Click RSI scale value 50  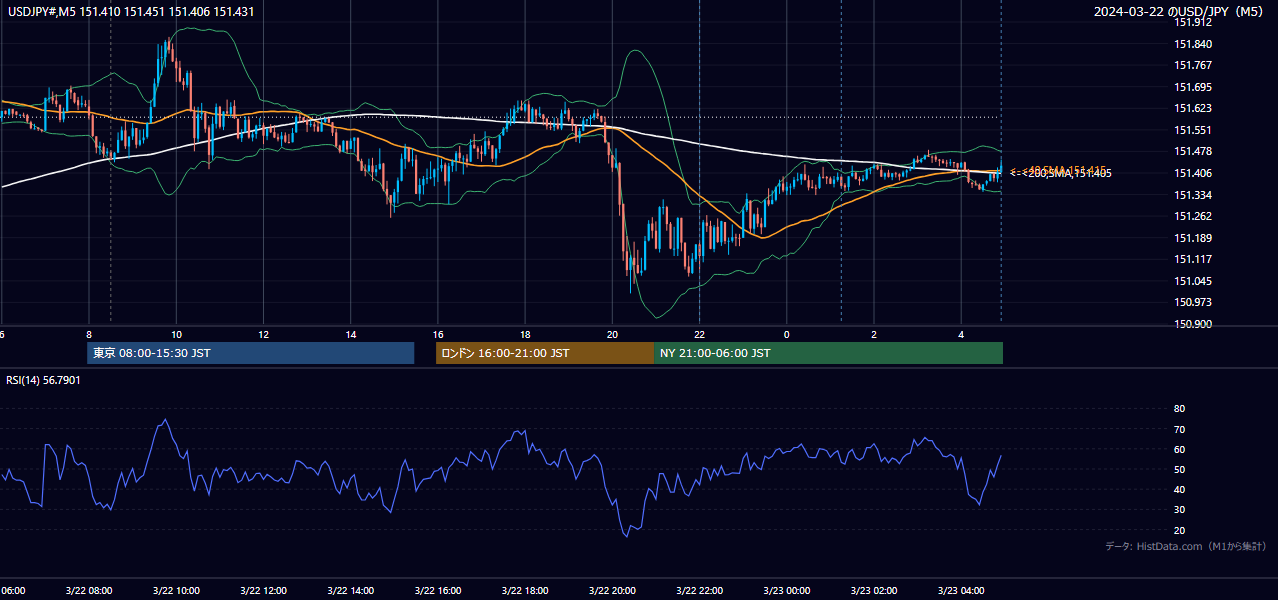pos(1179,469)
